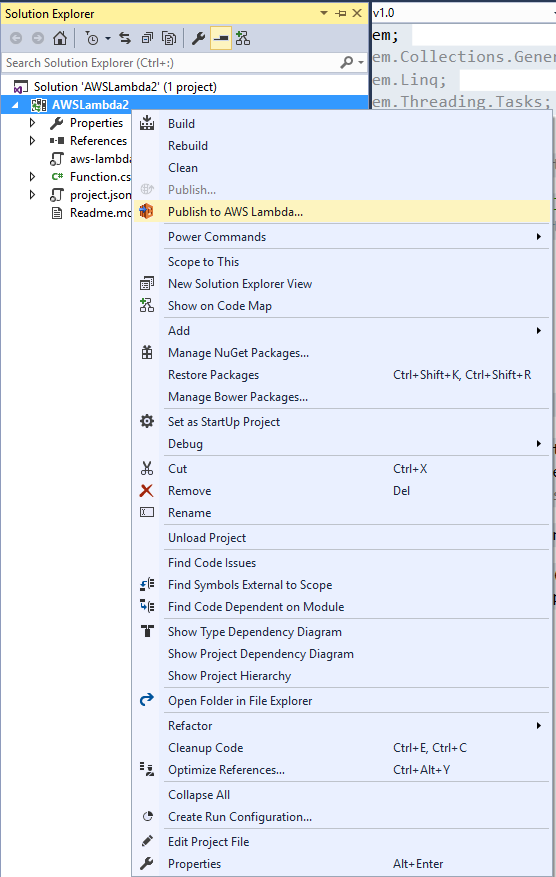Screen dimensions: 556x877
Task: Click the red Remove X icon
Action: click(147, 491)
